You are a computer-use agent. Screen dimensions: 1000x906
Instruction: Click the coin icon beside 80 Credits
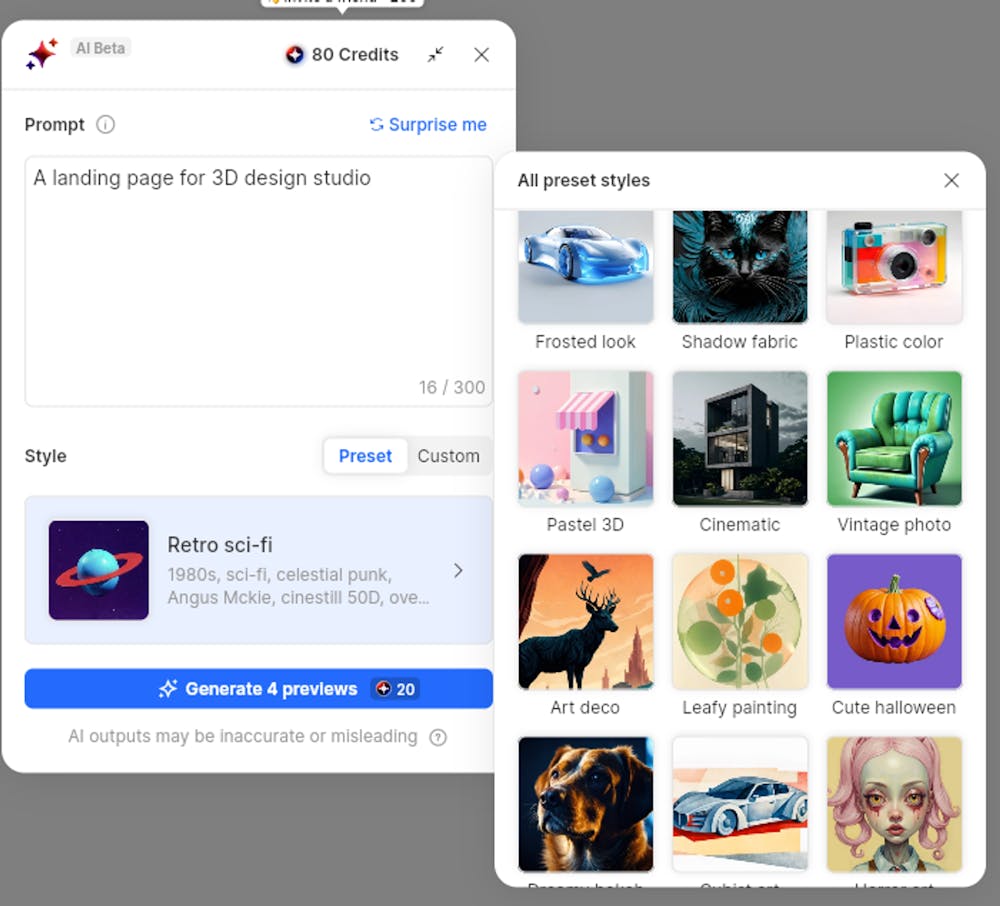click(294, 55)
